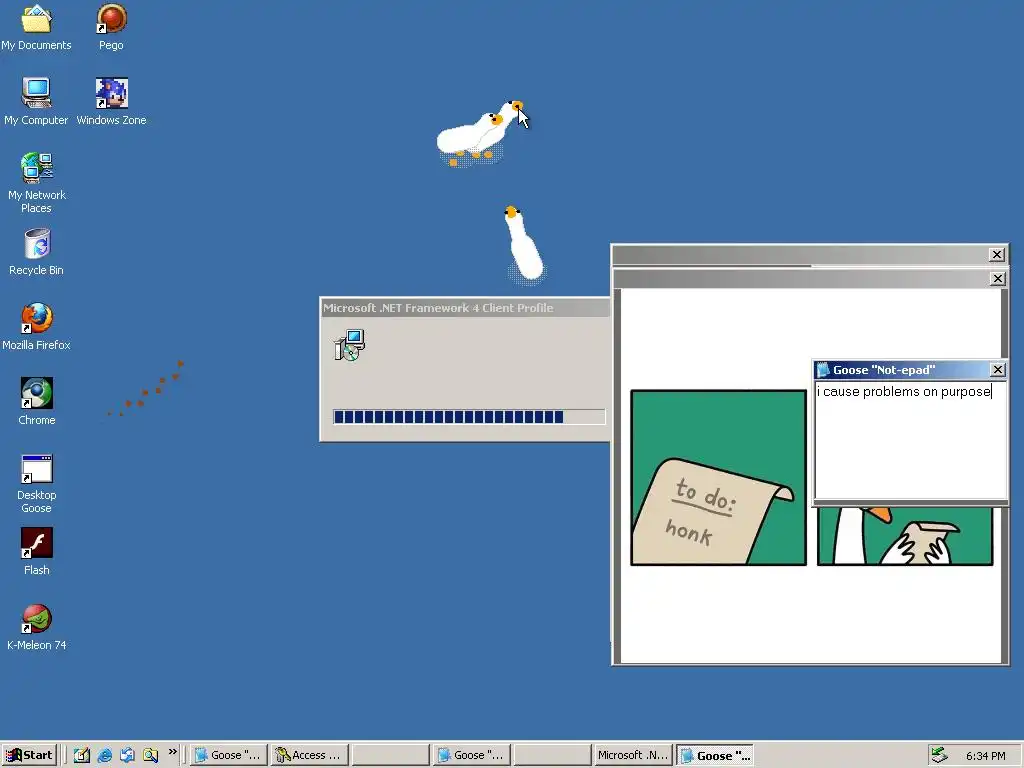This screenshot has height=768, width=1024.
Task: Click the setup icon in the .NET Framework window
Action: (349, 345)
